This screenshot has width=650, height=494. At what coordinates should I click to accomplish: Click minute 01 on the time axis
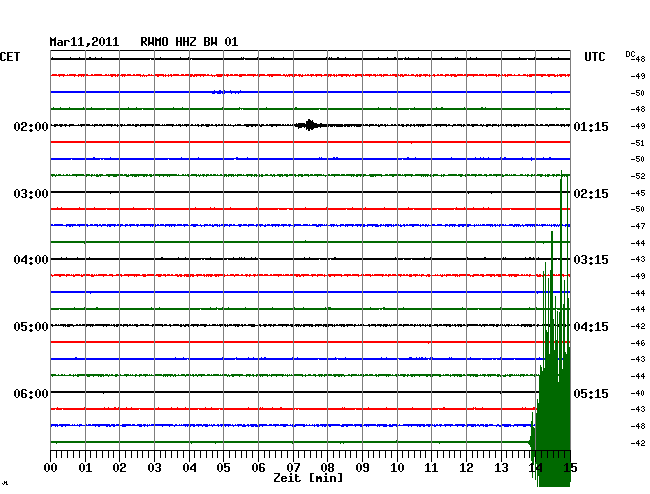[x=85, y=467]
